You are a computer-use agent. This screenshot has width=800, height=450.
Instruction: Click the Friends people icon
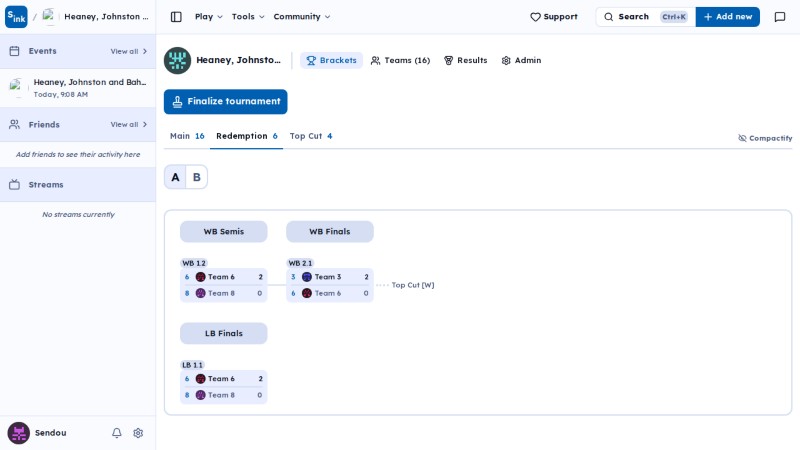[x=14, y=124]
